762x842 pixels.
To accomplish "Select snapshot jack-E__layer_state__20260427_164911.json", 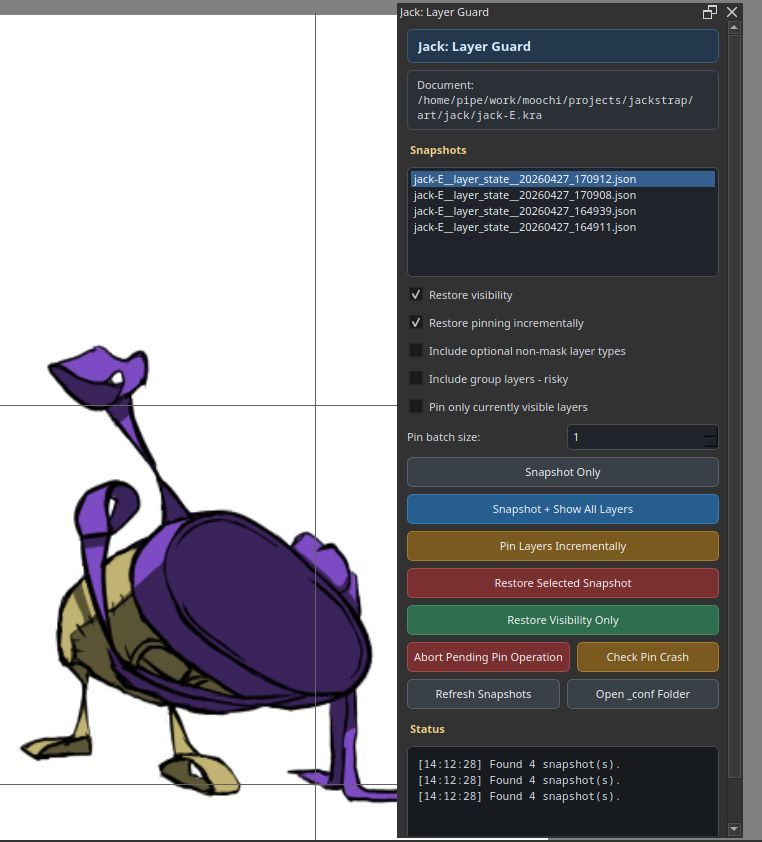I will click(x=563, y=227).
